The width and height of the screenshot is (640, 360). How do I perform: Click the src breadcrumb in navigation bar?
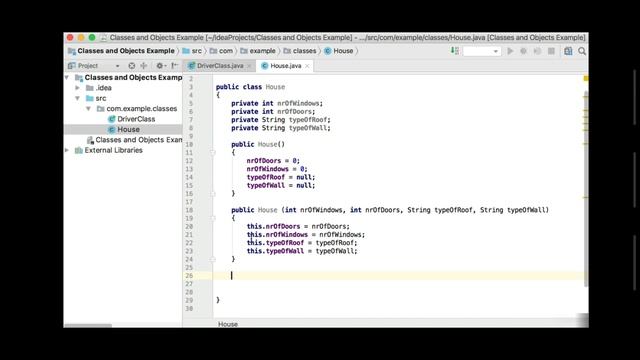[x=192, y=51]
